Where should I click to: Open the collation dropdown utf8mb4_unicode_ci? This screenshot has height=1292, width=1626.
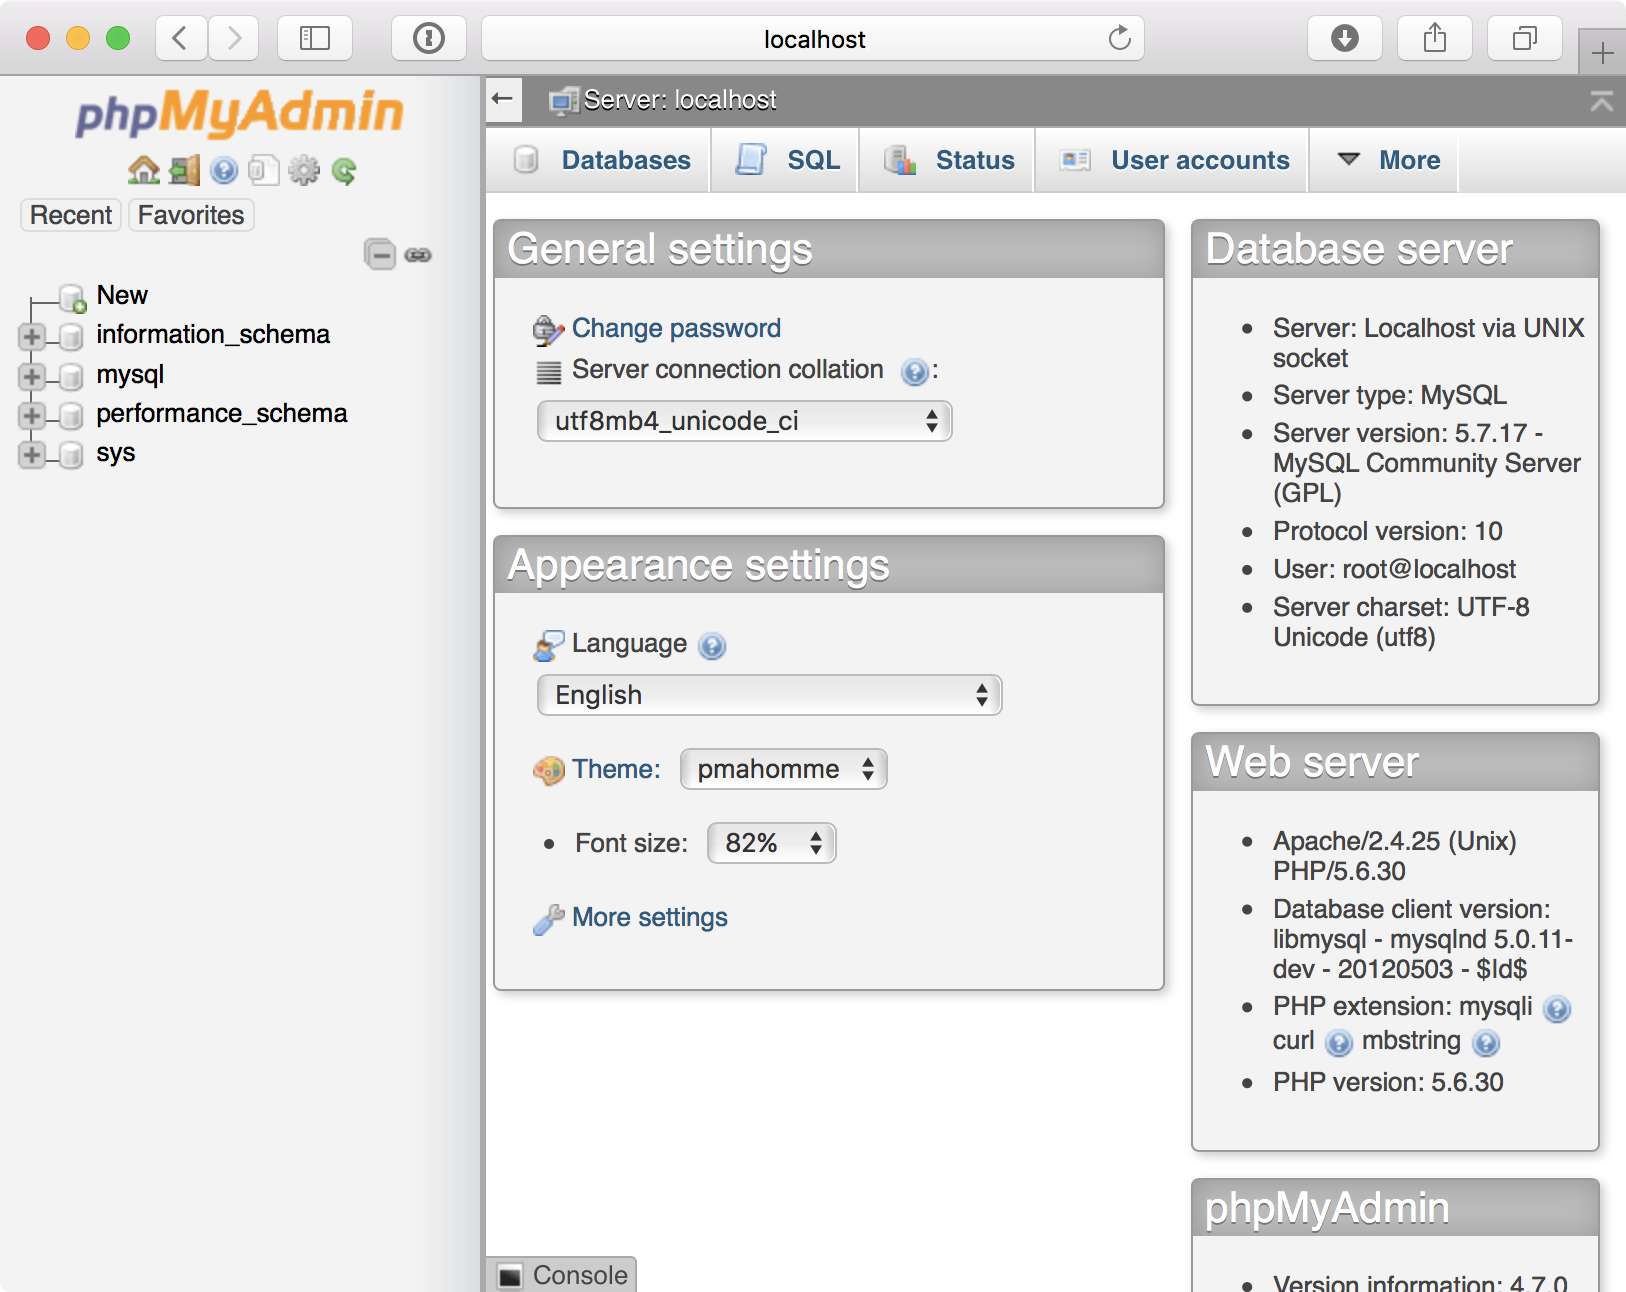coord(745,421)
